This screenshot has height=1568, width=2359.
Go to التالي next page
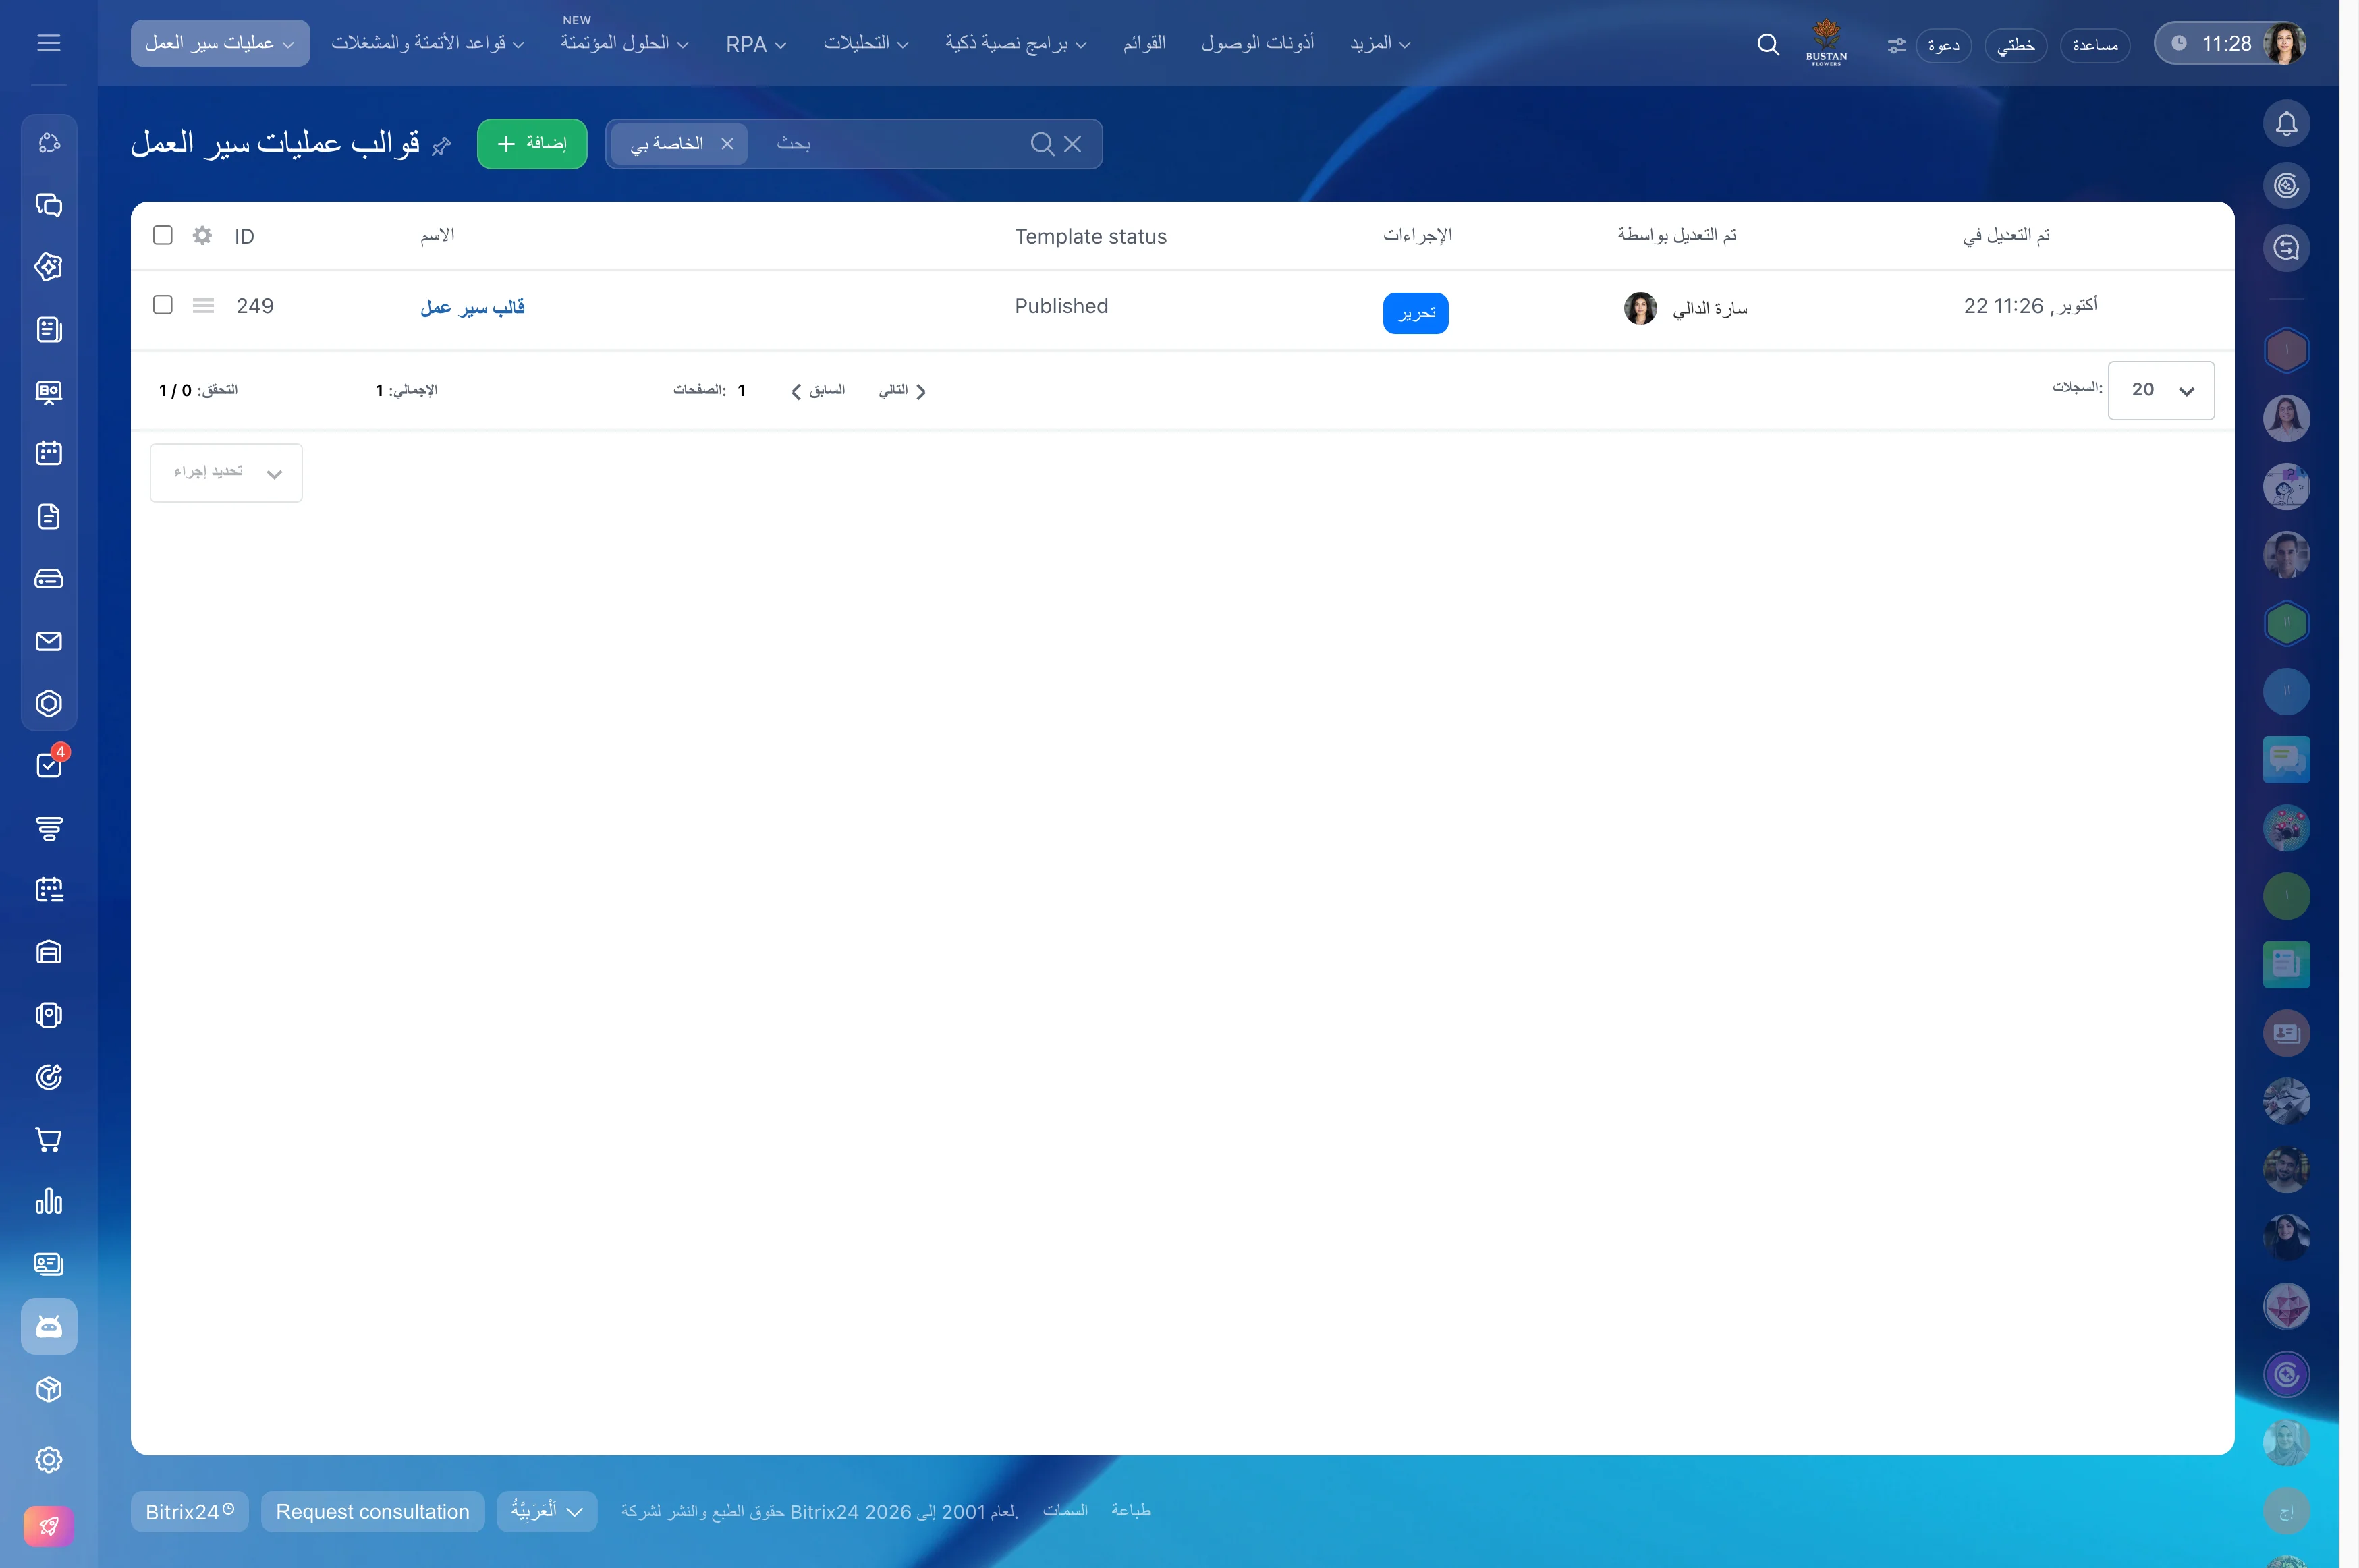pos(902,391)
